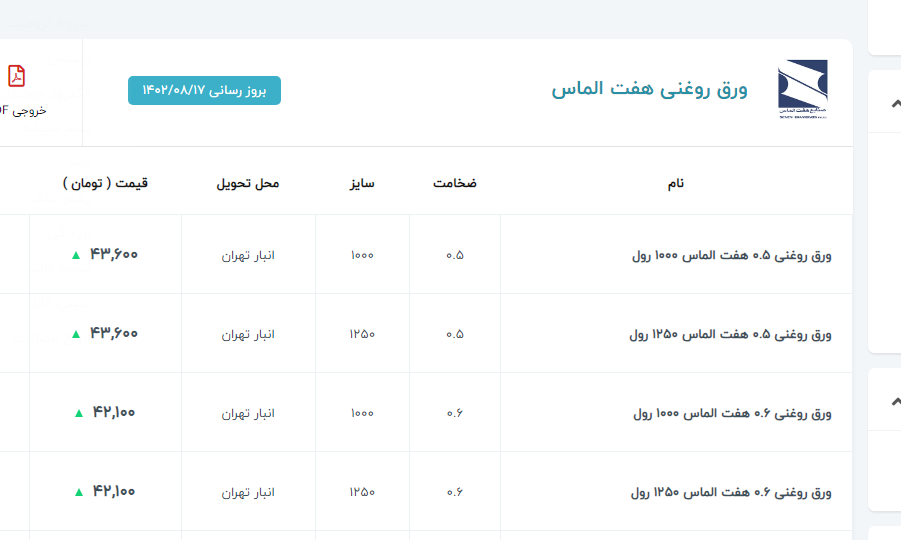Viewport: 901px width, 540px height.
Task: Sort by the 'سایز' size column header
Action: [362, 183]
